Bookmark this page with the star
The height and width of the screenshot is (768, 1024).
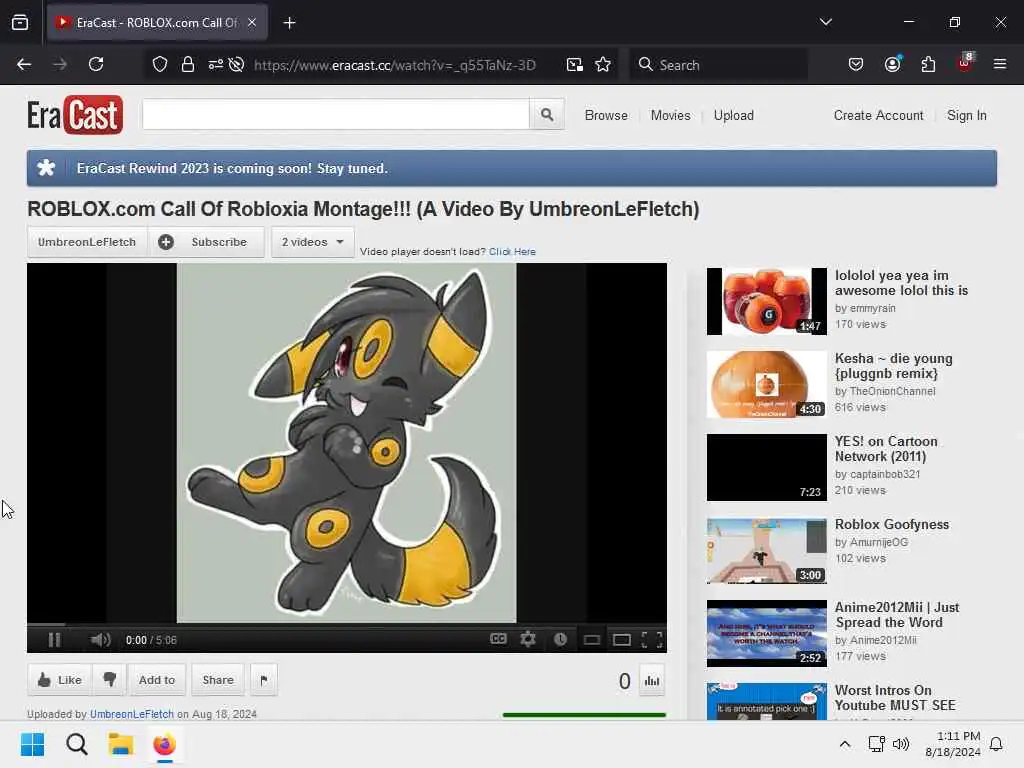pos(603,64)
